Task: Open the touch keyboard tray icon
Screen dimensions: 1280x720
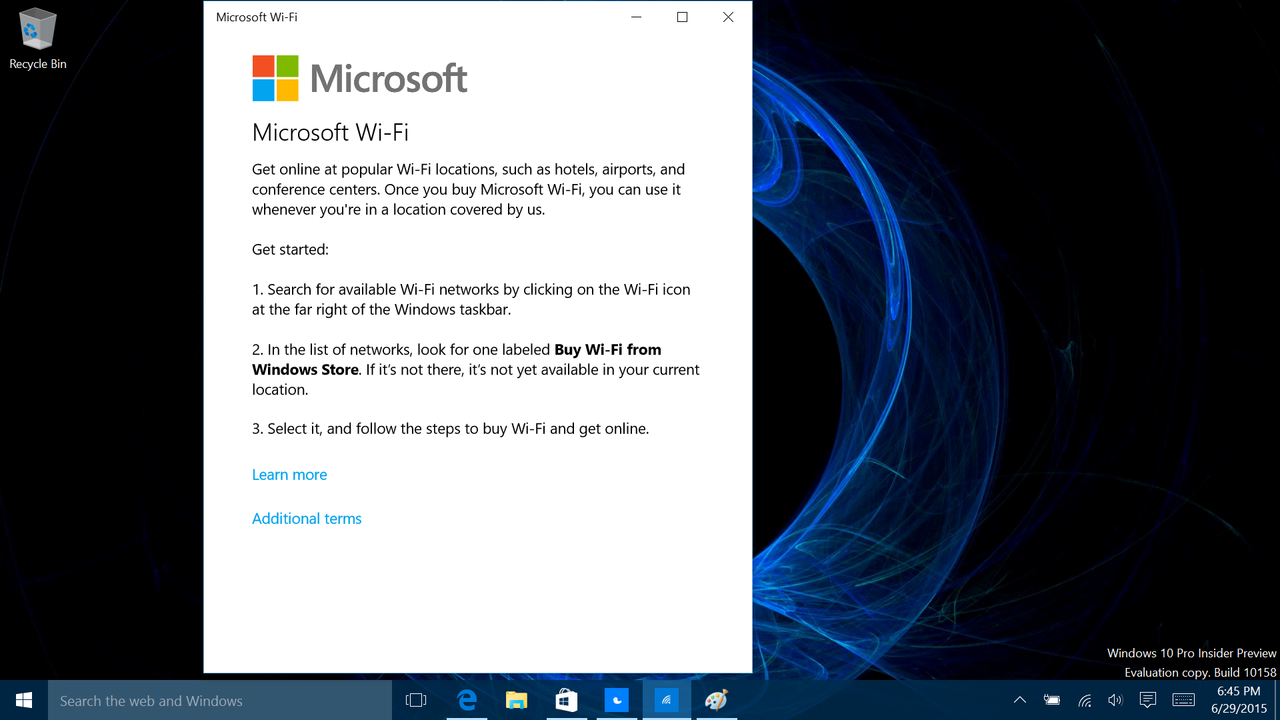Action: pyautogui.click(x=1184, y=700)
